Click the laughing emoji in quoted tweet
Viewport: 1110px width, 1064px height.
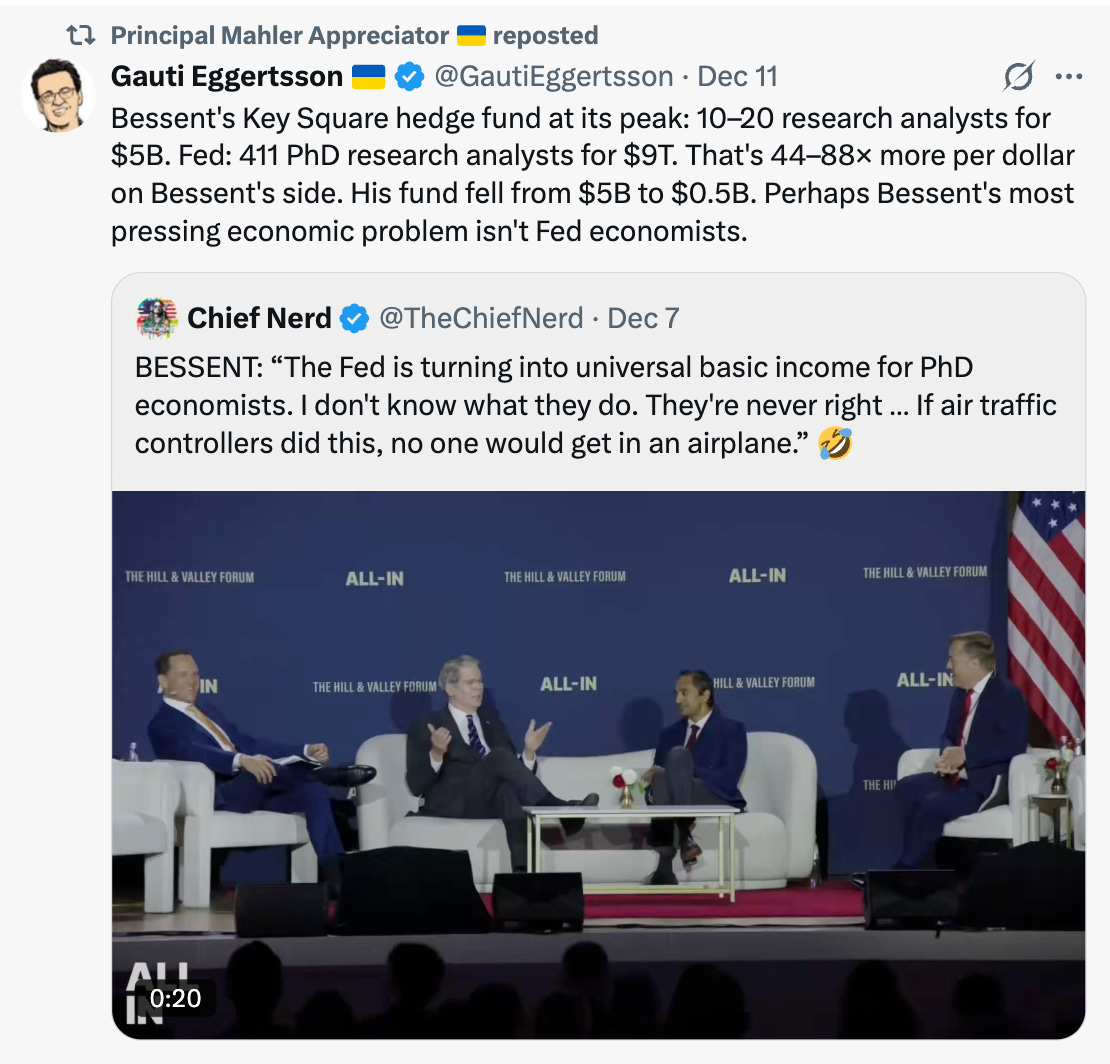point(835,443)
